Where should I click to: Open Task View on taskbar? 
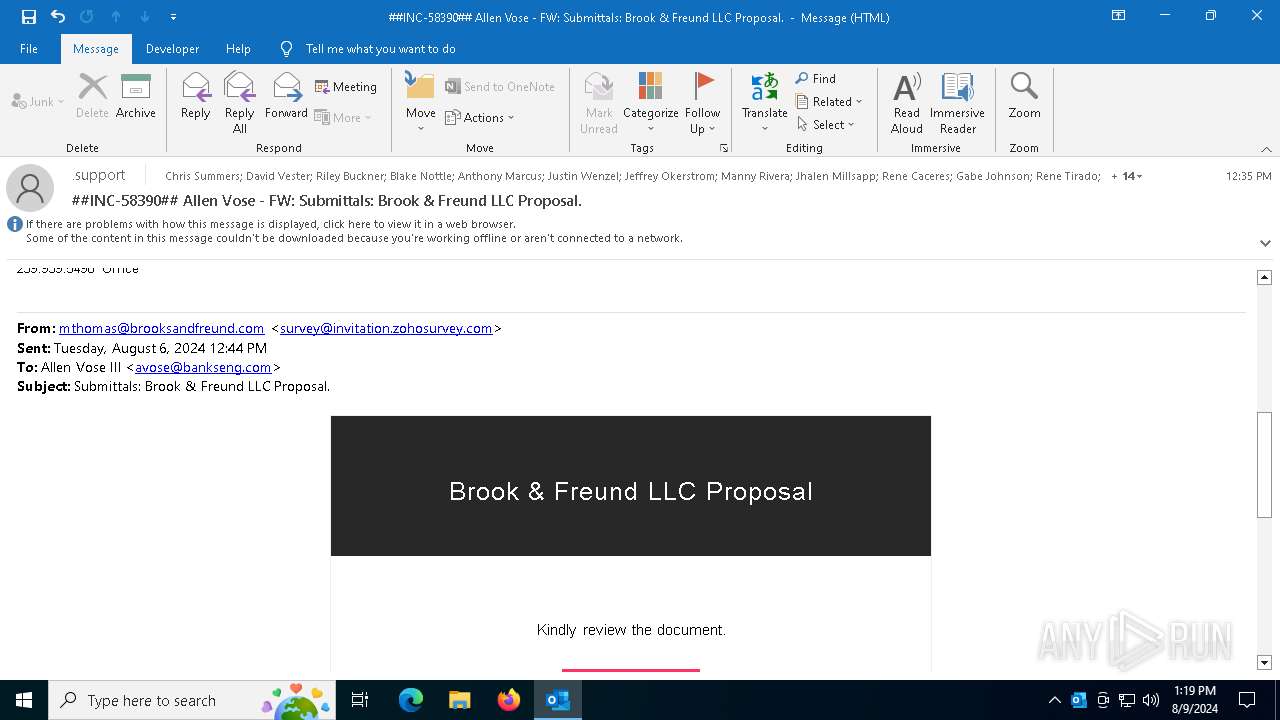[x=360, y=700]
